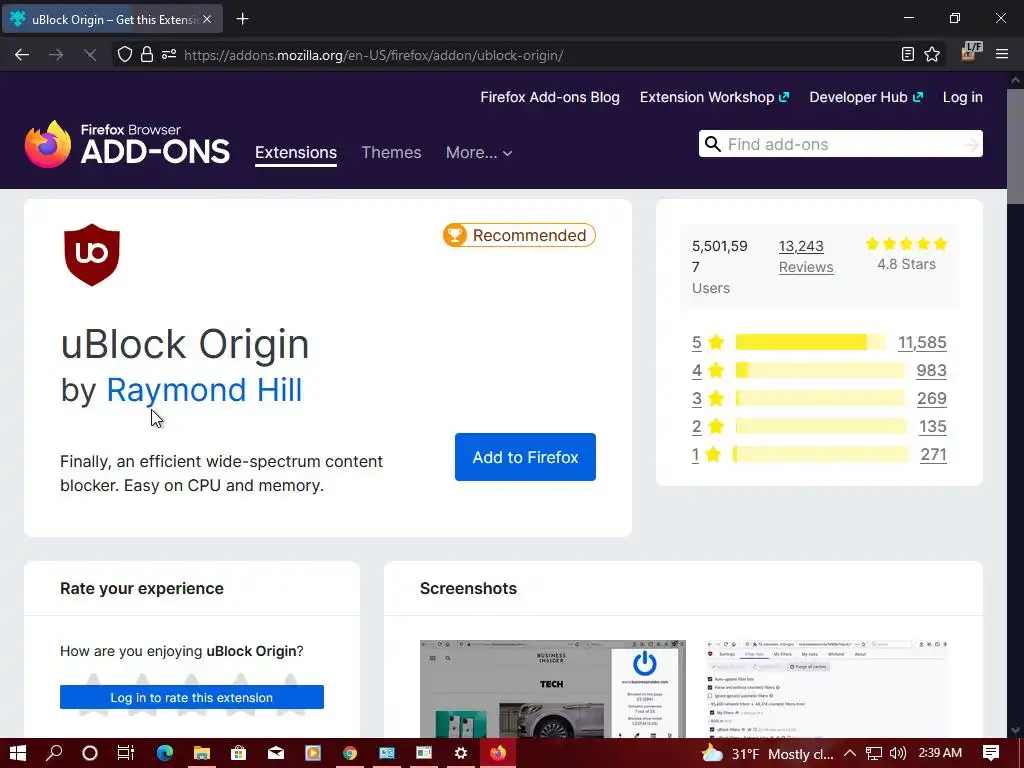Open the tracking protection shield icon
Viewport: 1024px width, 768px height.
[x=125, y=55]
